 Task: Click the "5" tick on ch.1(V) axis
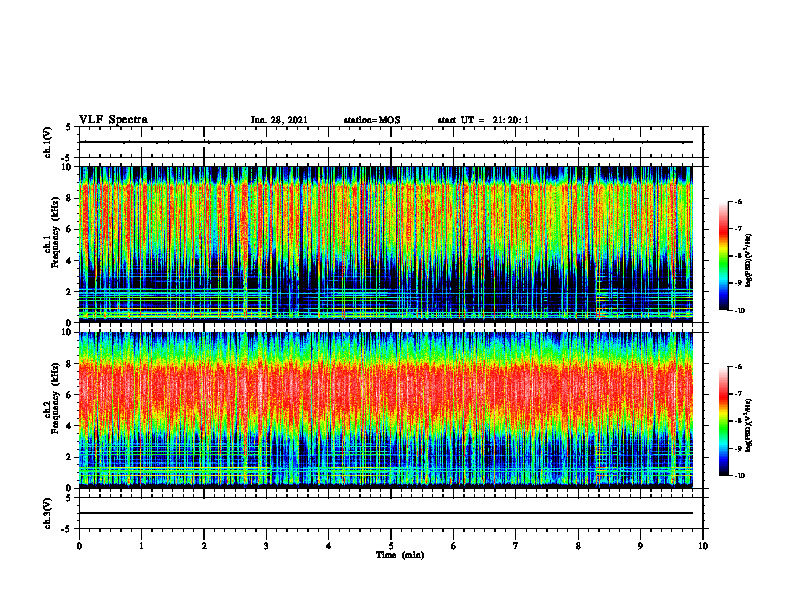coord(68,127)
